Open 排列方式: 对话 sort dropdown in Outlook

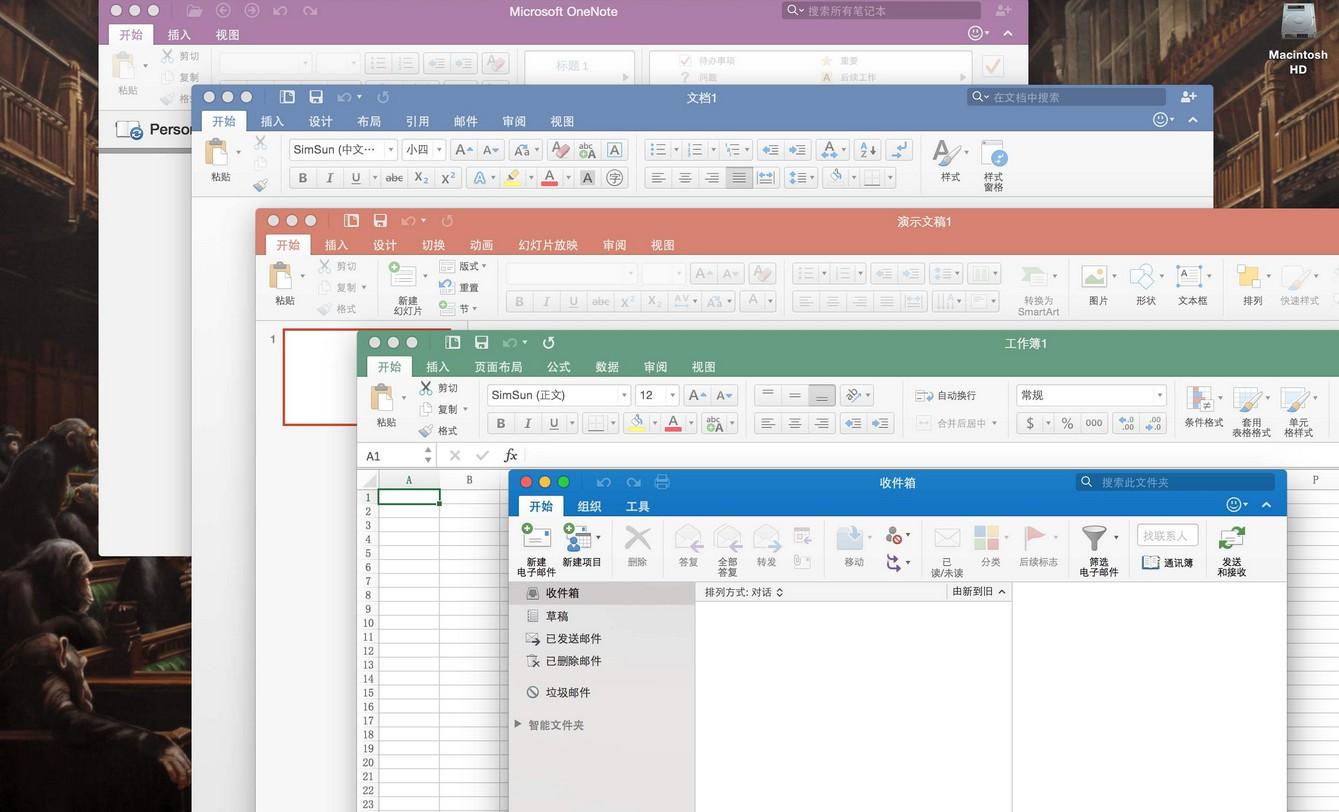click(x=744, y=592)
